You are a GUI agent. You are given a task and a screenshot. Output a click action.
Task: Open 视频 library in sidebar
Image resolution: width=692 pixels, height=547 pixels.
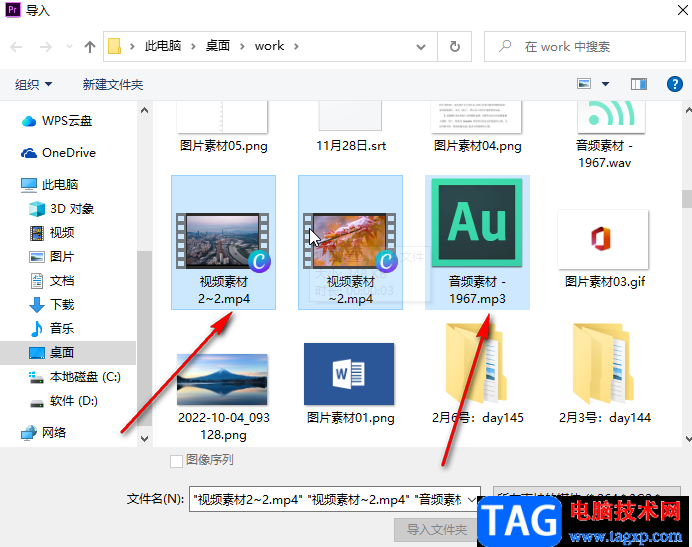[x=52, y=232]
